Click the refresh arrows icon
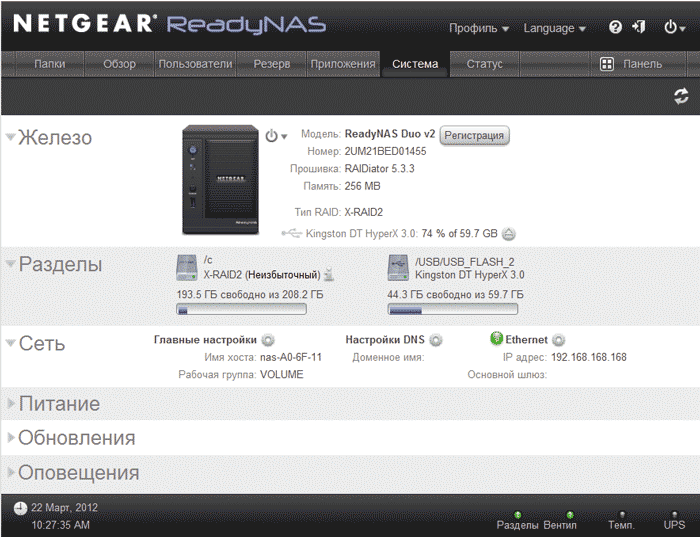The height and width of the screenshot is (537, 700). point(681,96)
